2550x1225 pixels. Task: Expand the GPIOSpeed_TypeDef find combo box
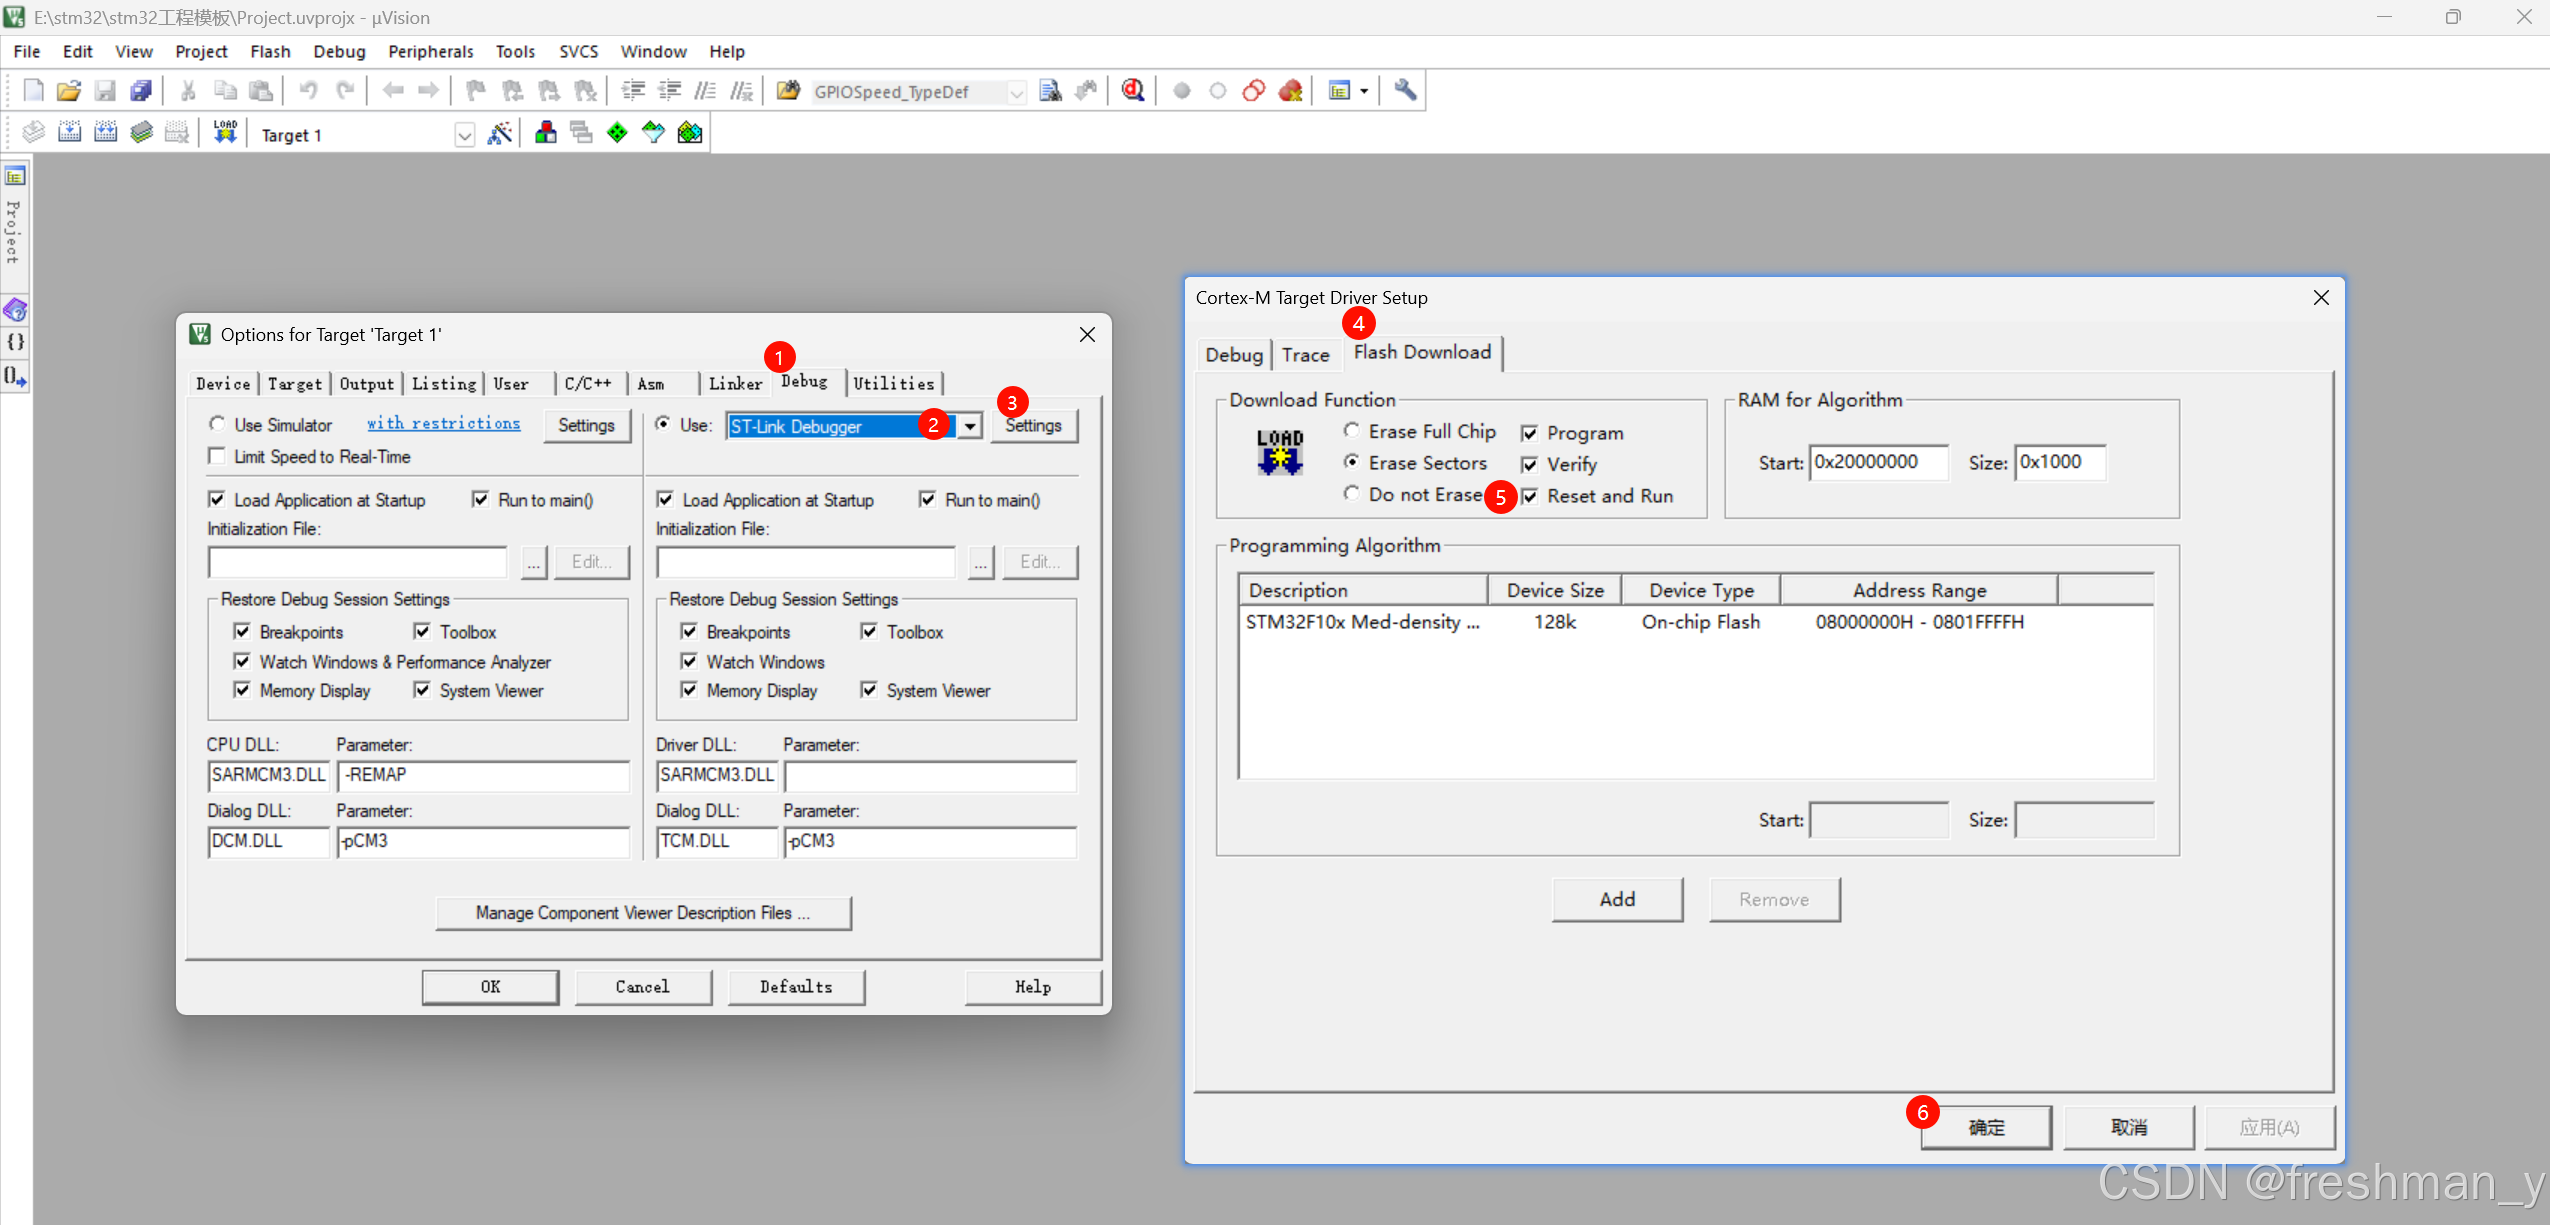pos(1016,92)
